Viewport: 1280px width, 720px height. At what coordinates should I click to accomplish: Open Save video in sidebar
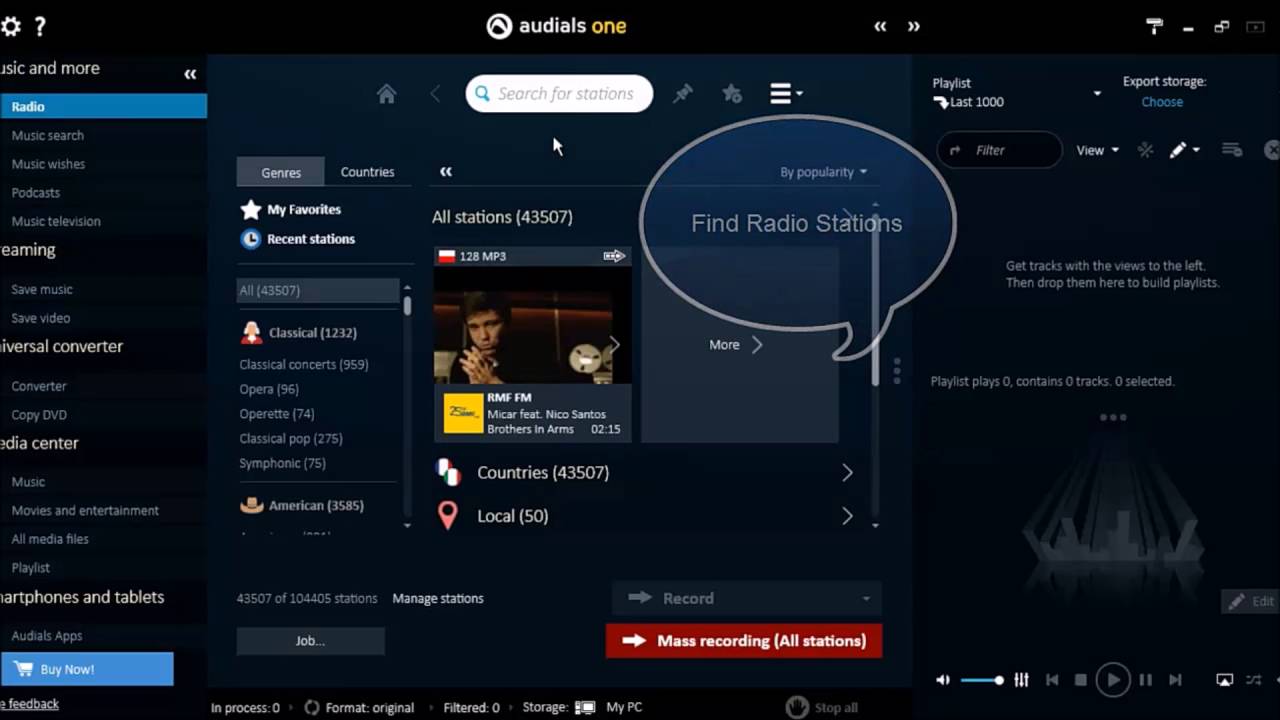coord(40,318)
